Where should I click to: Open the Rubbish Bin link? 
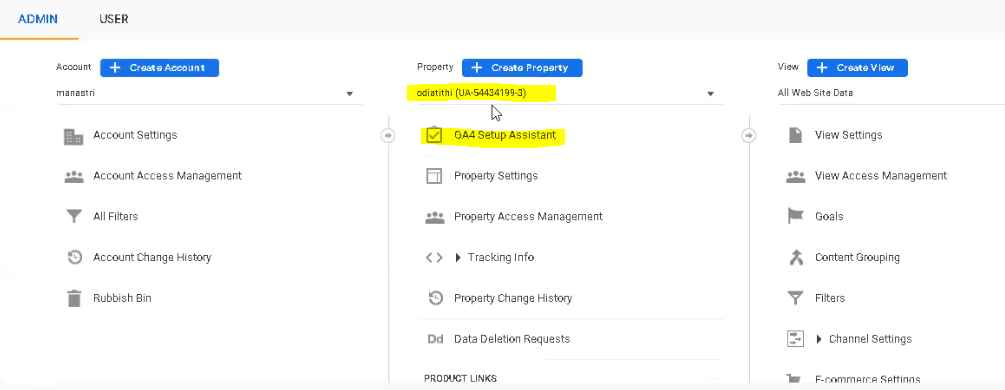122,298
